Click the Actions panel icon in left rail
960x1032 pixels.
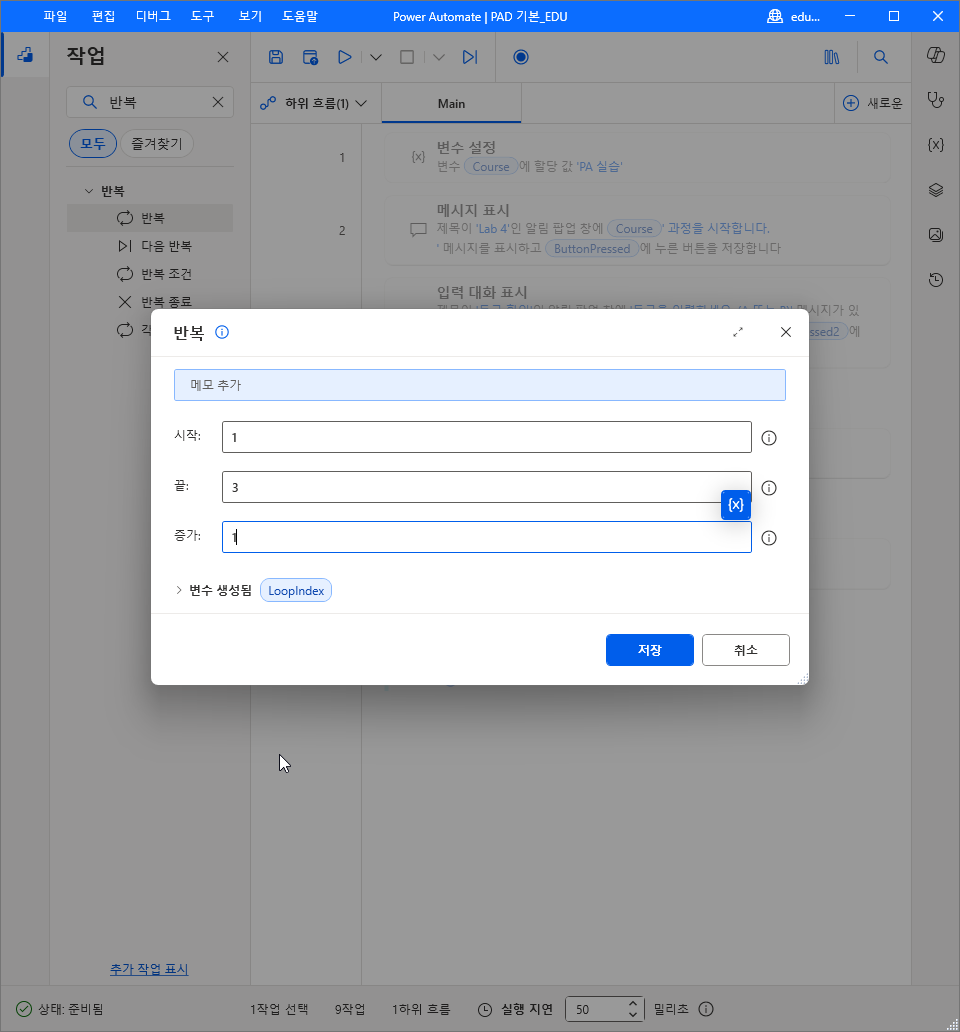(25, 55)
